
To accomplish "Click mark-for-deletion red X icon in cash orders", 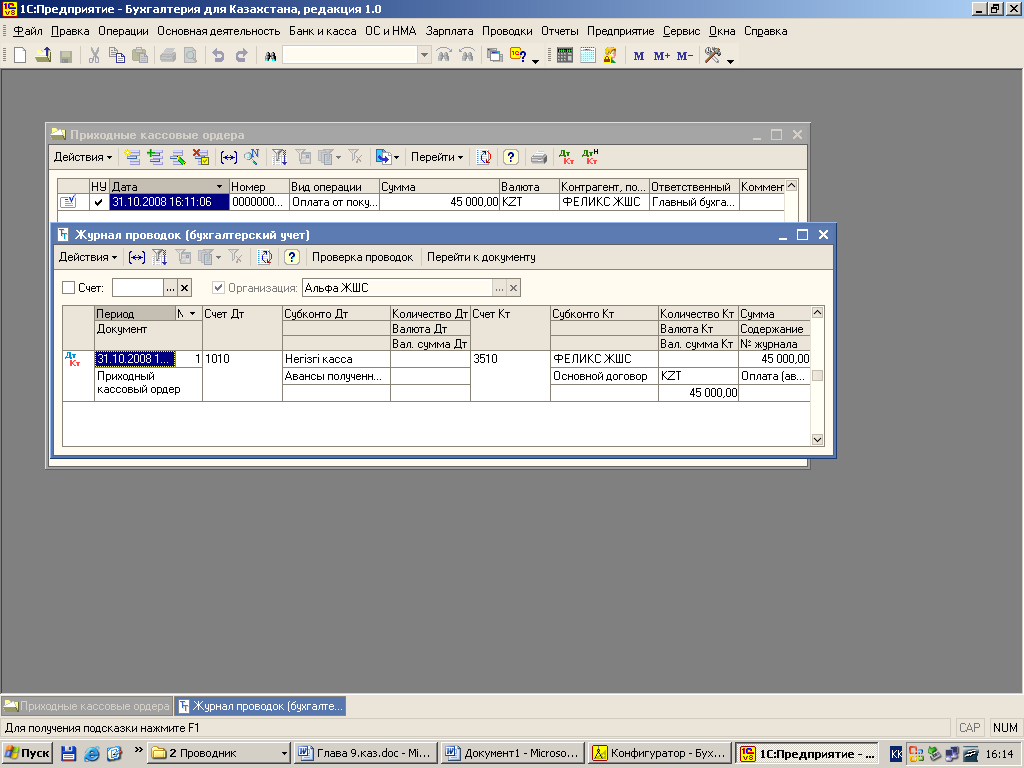I will (x=200, y=157).
